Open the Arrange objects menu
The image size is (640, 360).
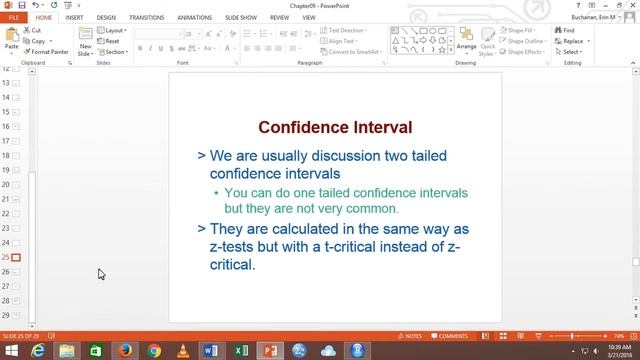[467, 41]
